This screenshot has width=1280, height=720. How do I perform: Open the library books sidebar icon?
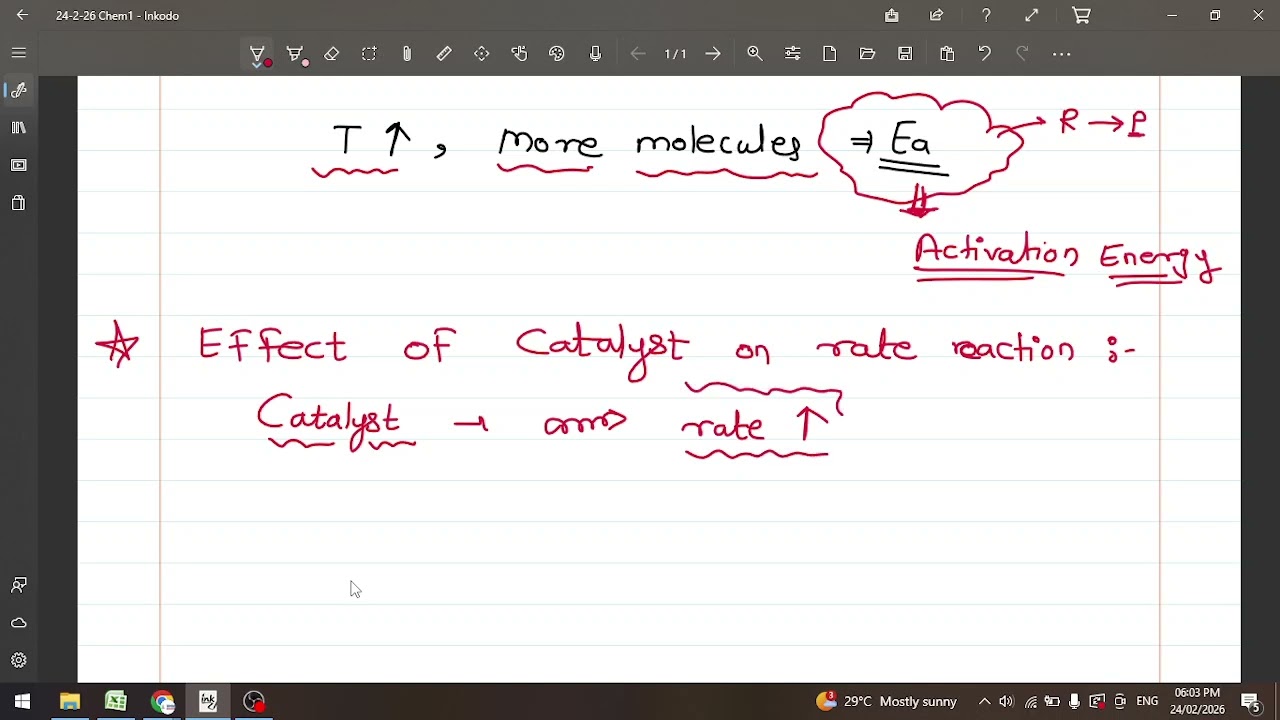(x=19, y=128)
